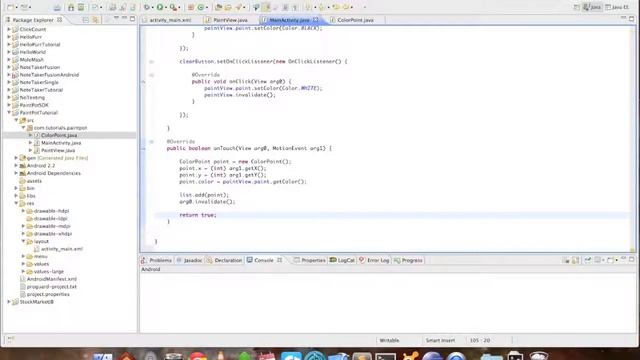
Task: Open the Android SDK Manager icon
Action: tap(71, 7)
